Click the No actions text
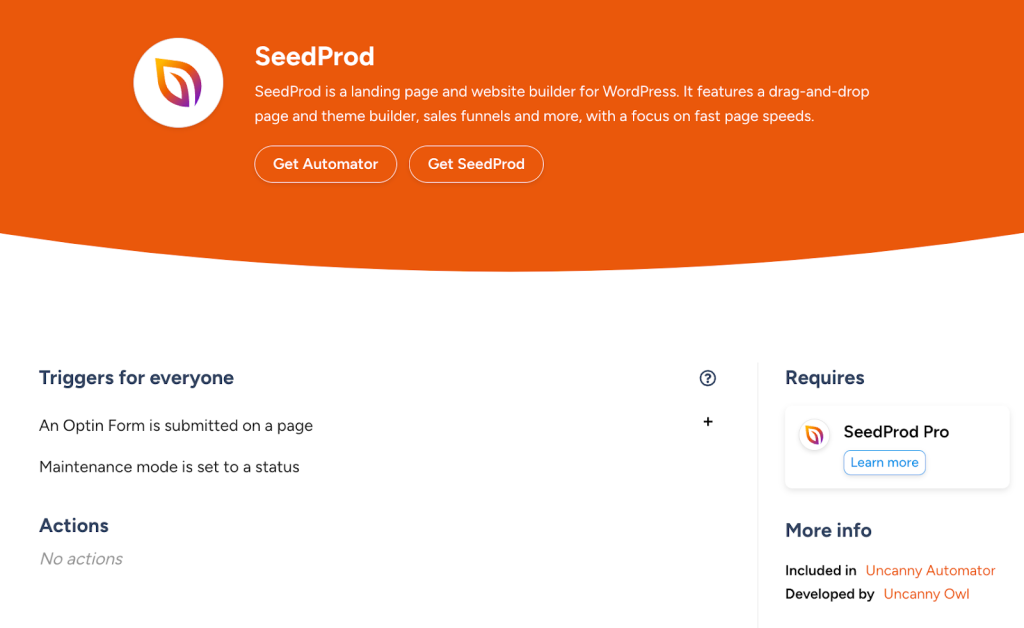This screenshot has height=628, width=1024. [80, 558]
